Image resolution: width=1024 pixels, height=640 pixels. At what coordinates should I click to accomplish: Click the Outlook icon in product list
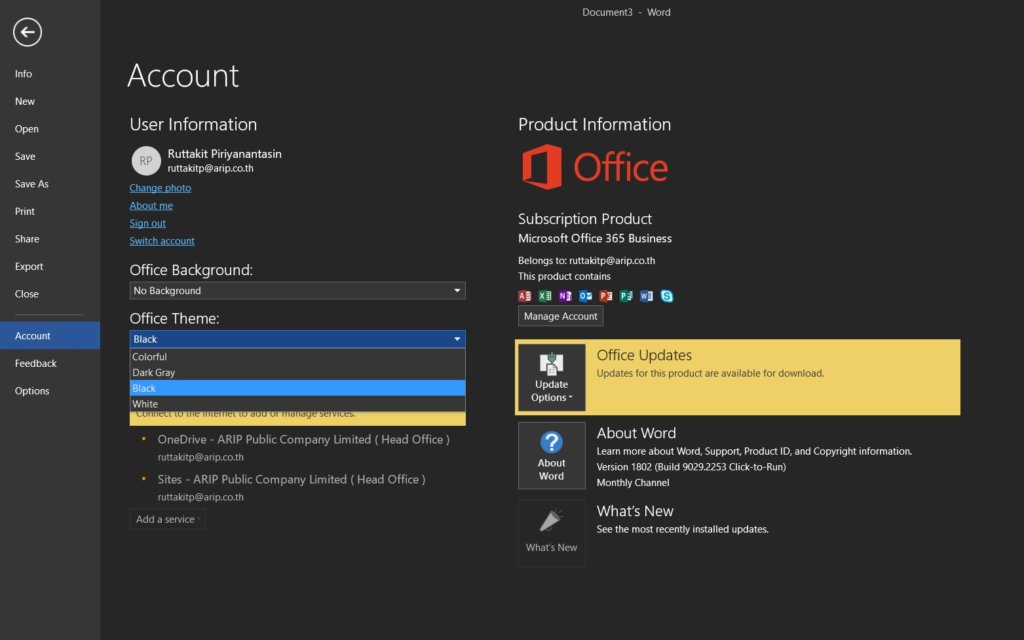(x=586, y=296)
